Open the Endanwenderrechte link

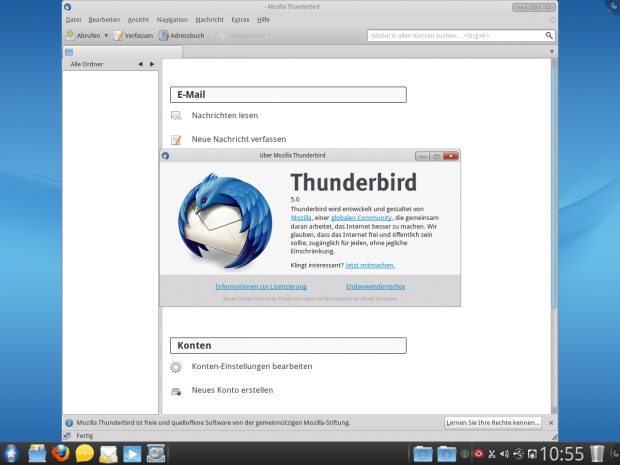376,287
